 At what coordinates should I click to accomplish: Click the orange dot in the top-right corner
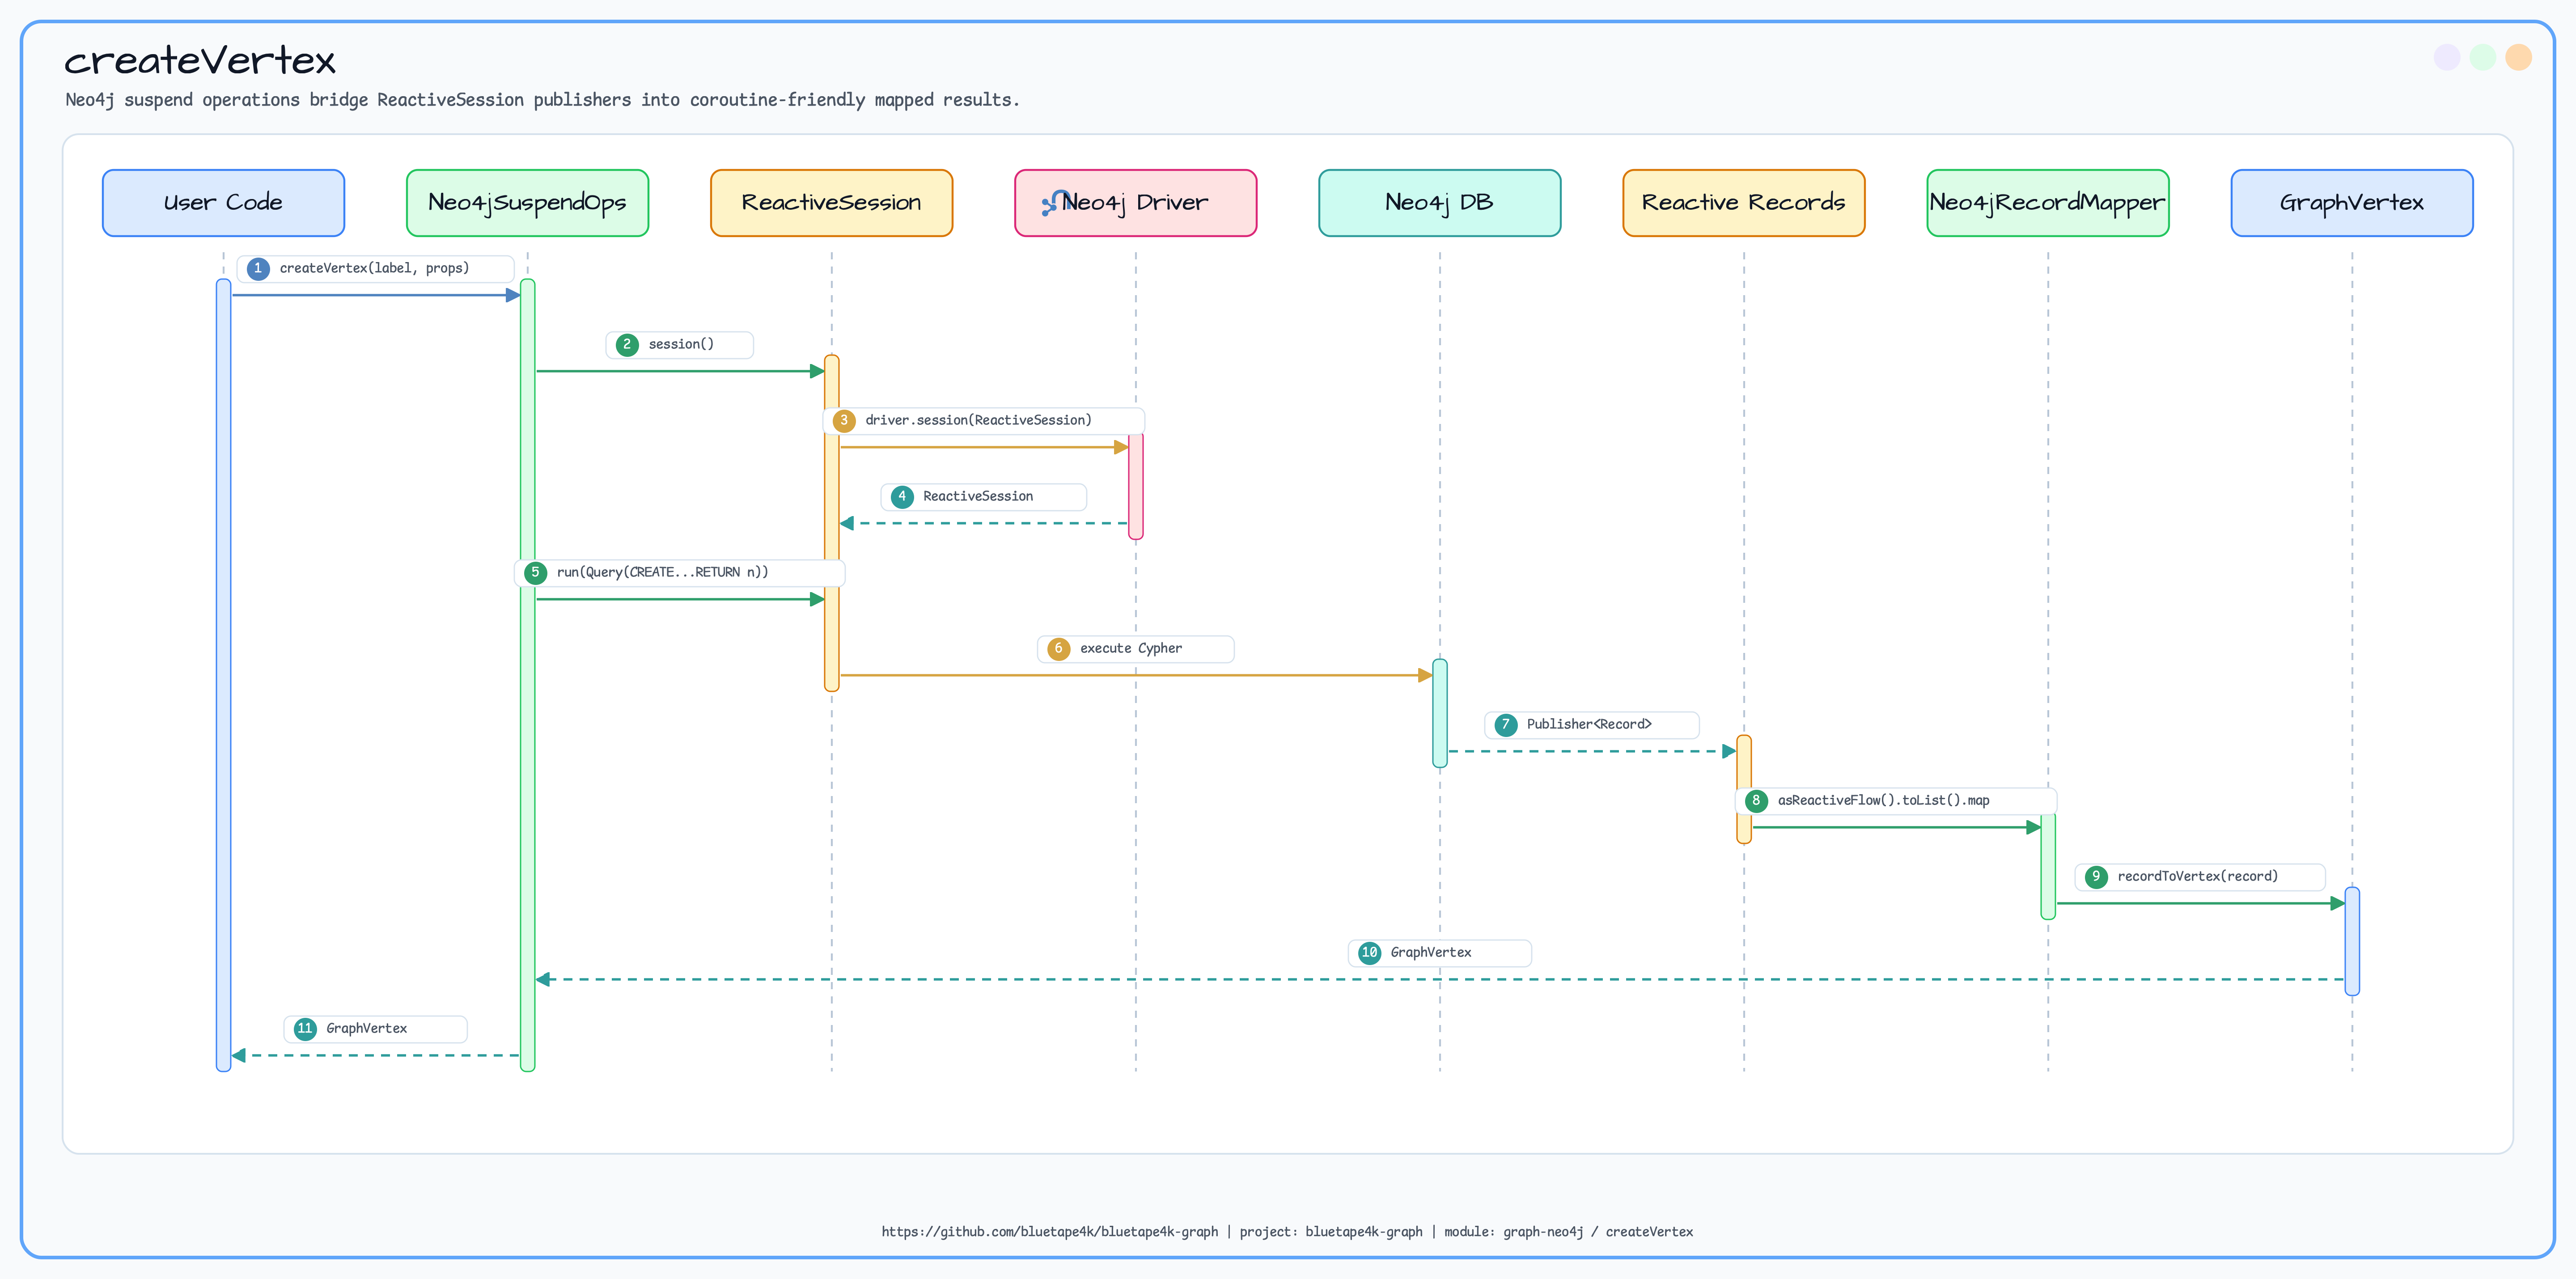click(2518, 57)
